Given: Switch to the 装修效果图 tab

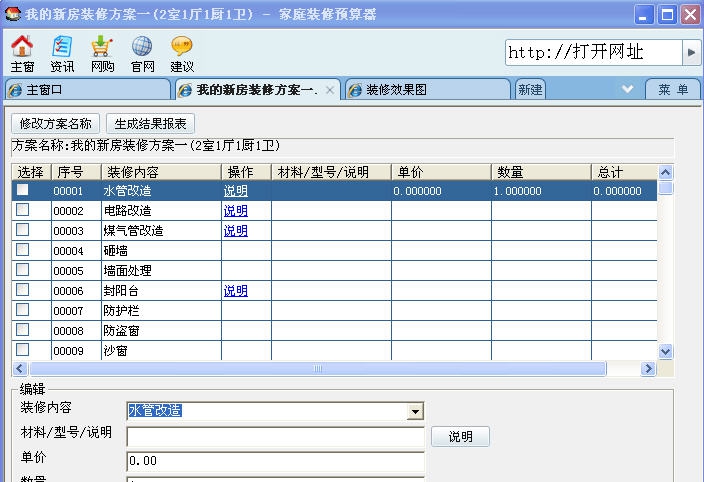Looking at the screenshot, I should [x=428, y=90].
